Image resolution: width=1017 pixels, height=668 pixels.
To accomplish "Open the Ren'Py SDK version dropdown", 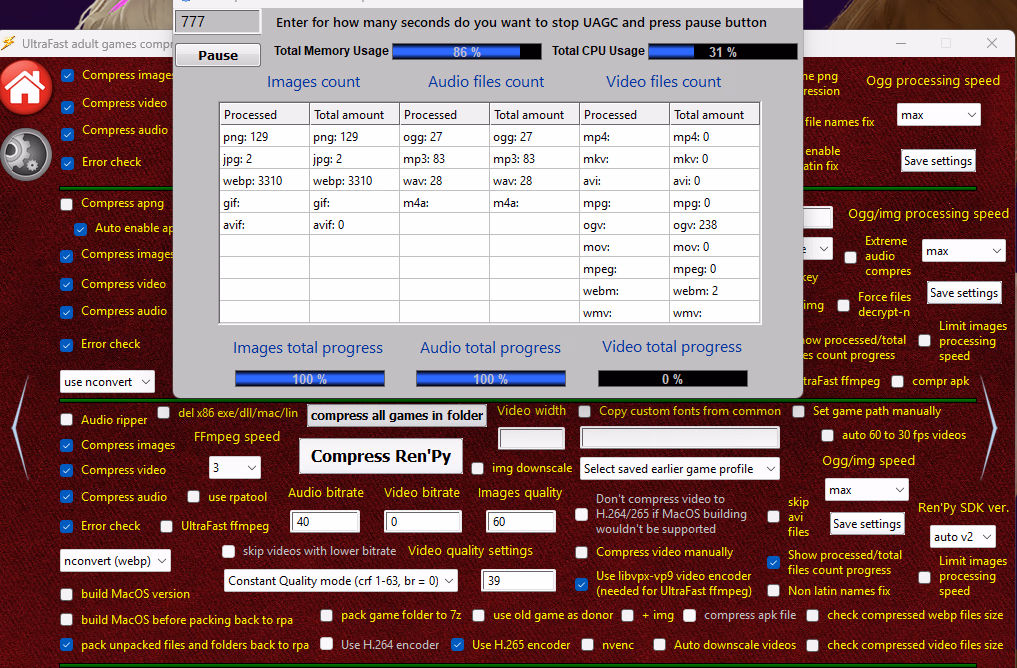I will tap(962, 537).
